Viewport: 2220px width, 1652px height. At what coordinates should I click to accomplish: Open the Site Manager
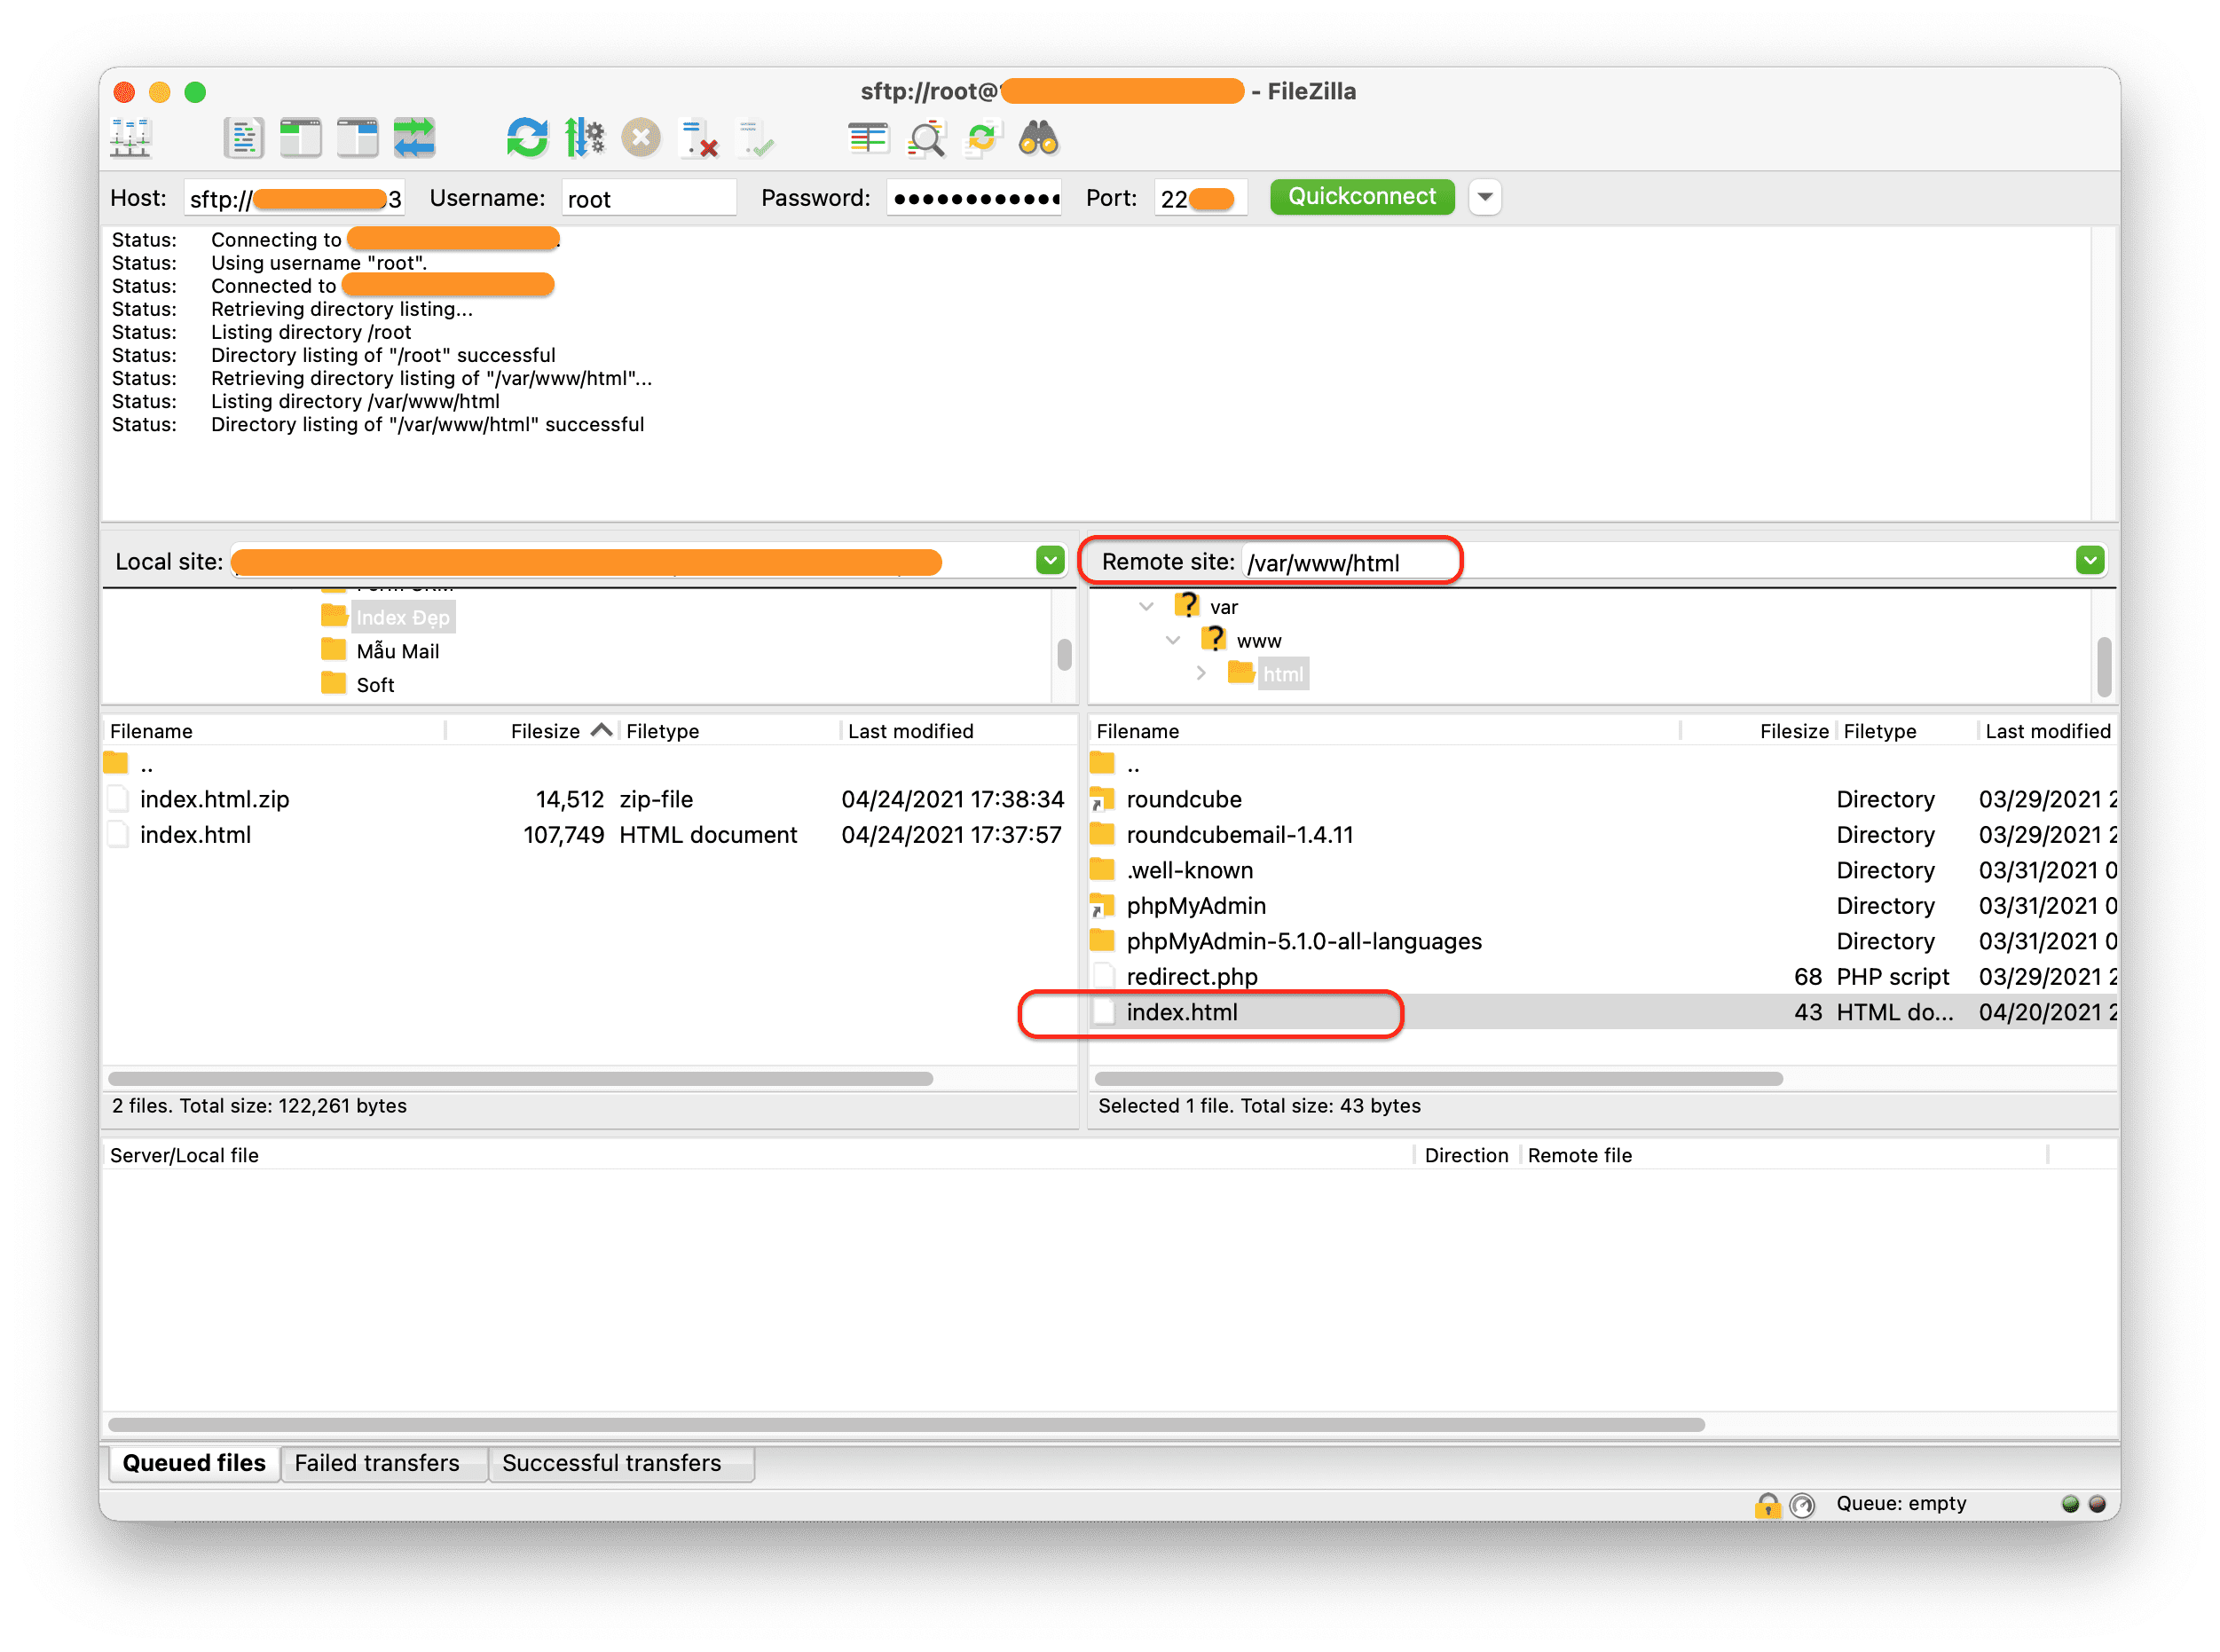(131, 138)
